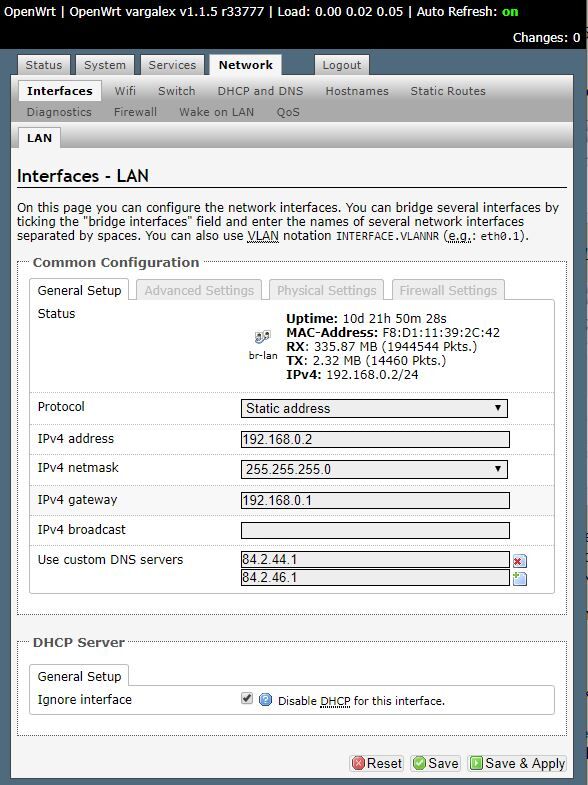Open the Status top tab
Viewport: 588px width, 785px height.
pos(44,65)
